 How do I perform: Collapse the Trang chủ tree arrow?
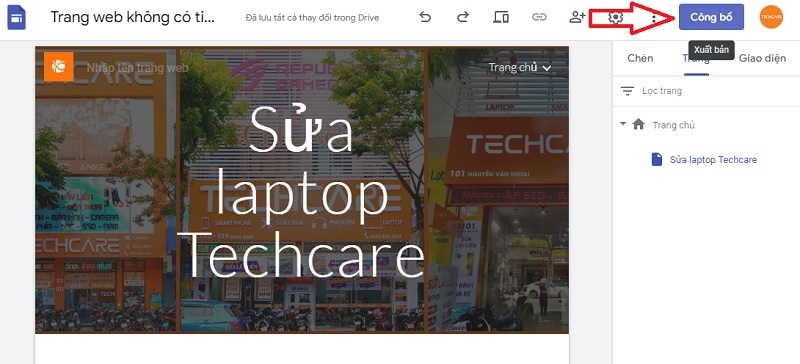coord(622,124)
